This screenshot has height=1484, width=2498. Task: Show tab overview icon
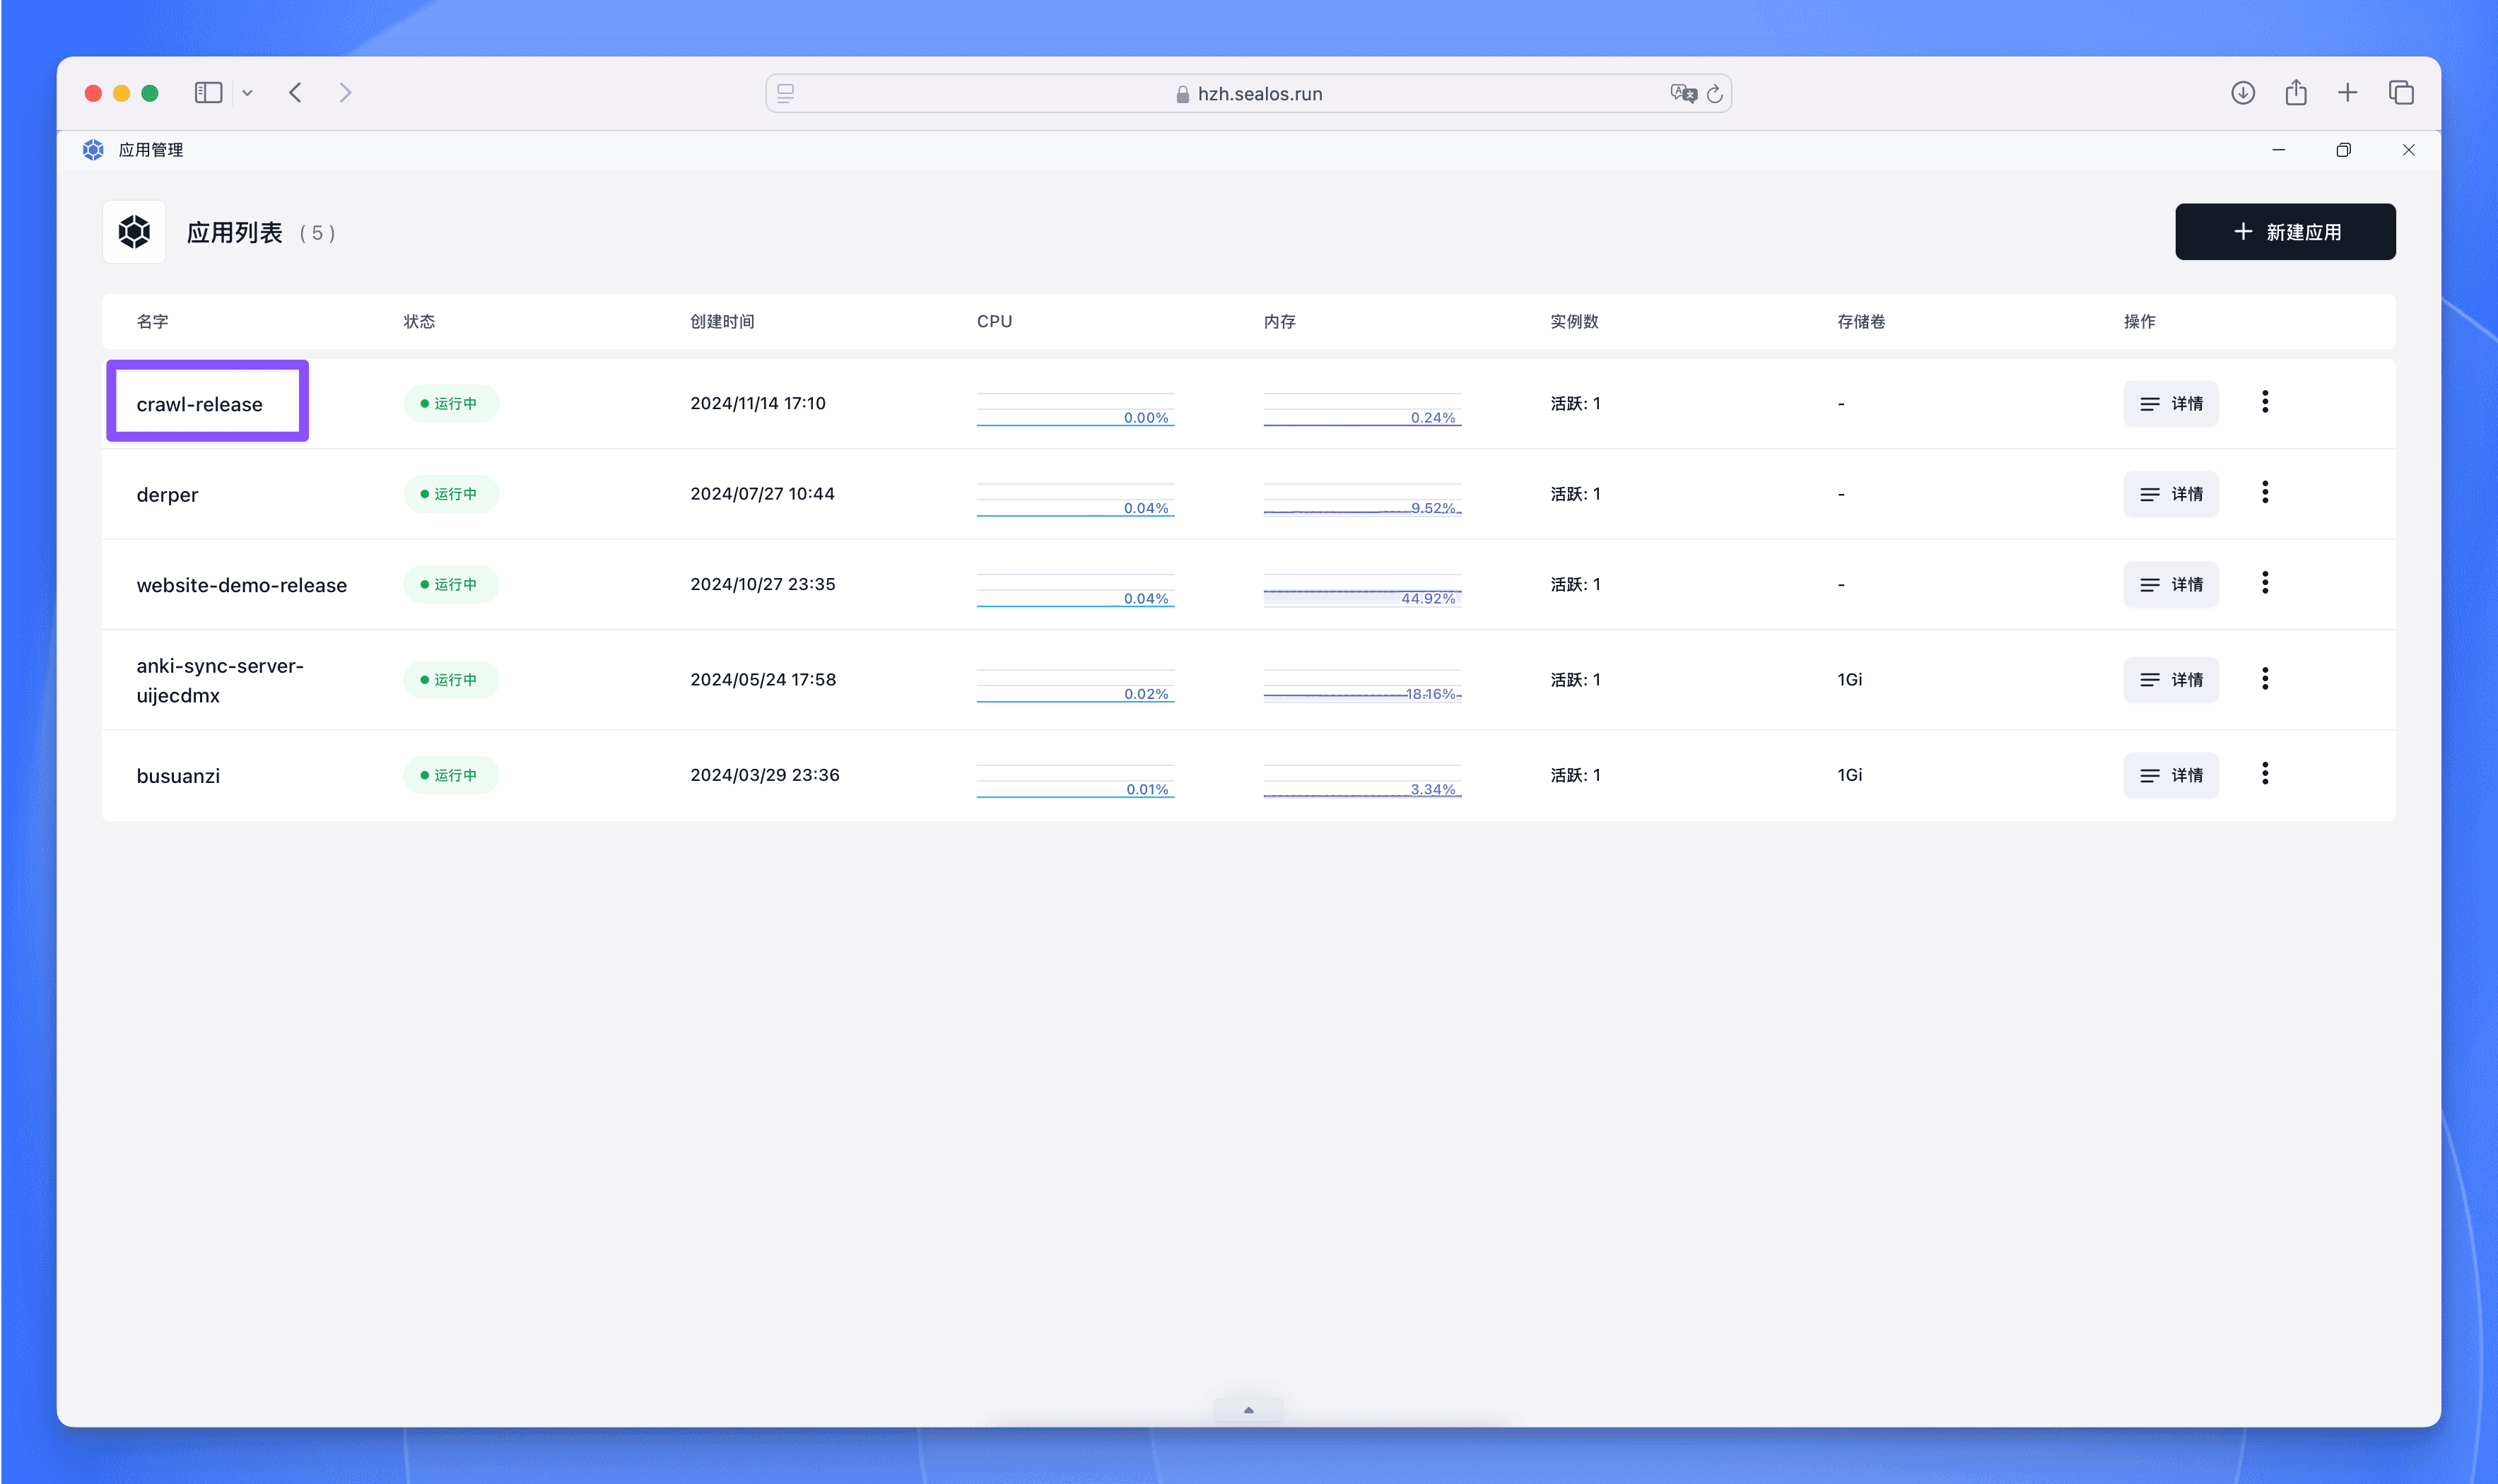2401,93
